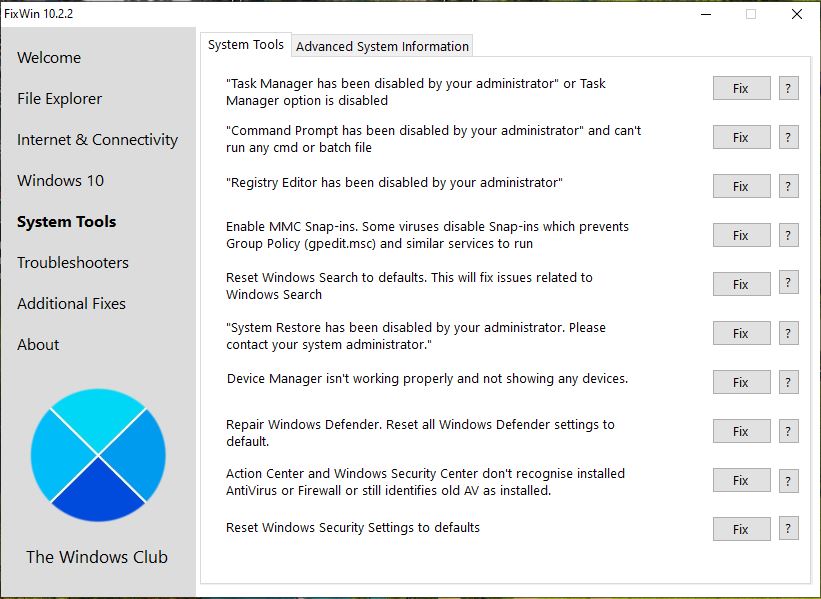Open help for Task Manager fix
The image size is (821, 599).
(788, 88)
